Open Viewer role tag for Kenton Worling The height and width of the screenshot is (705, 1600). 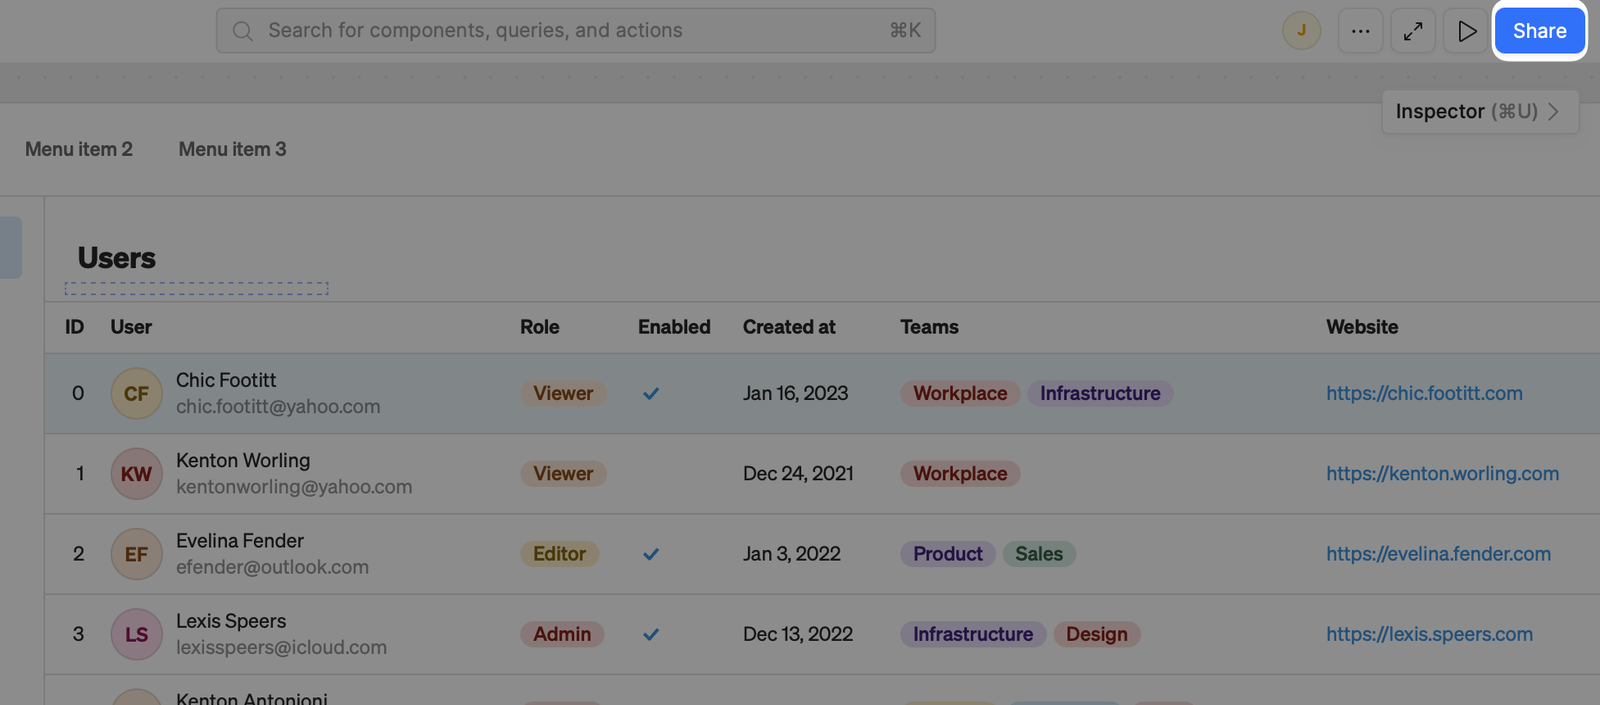click(563, 474)
